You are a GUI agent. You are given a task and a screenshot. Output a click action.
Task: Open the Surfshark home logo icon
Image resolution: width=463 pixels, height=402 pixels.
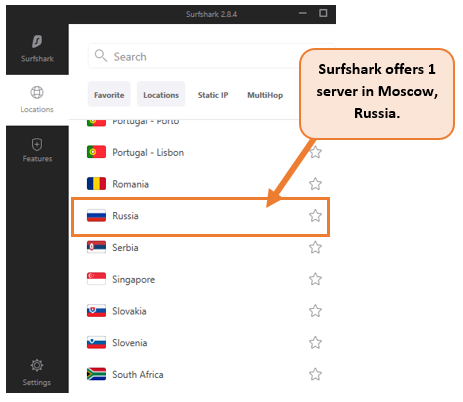tap(37, 42)
